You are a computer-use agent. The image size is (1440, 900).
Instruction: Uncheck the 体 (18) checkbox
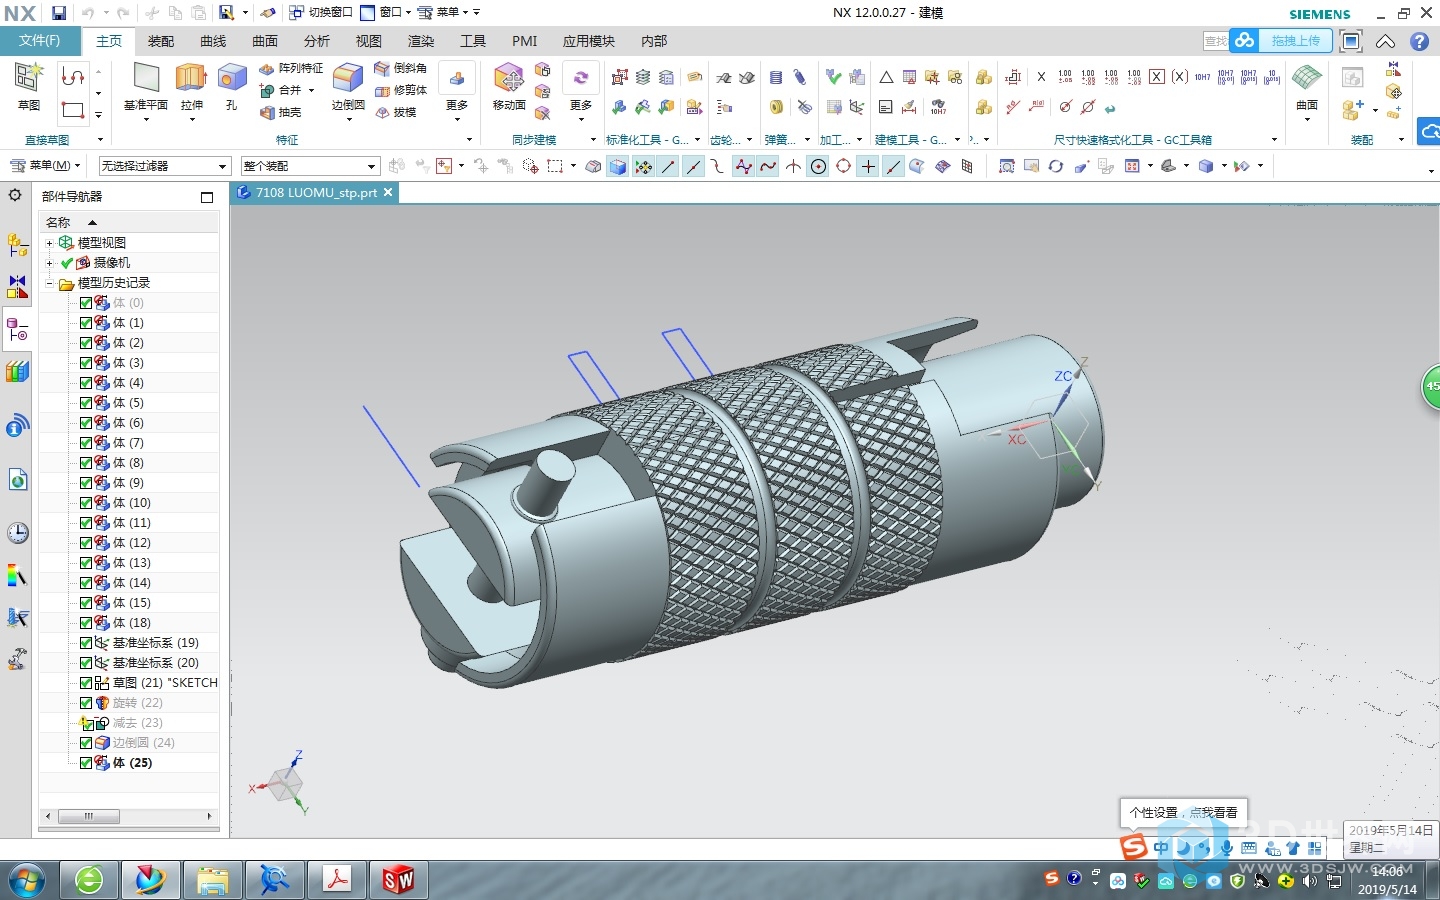(86, 623)
